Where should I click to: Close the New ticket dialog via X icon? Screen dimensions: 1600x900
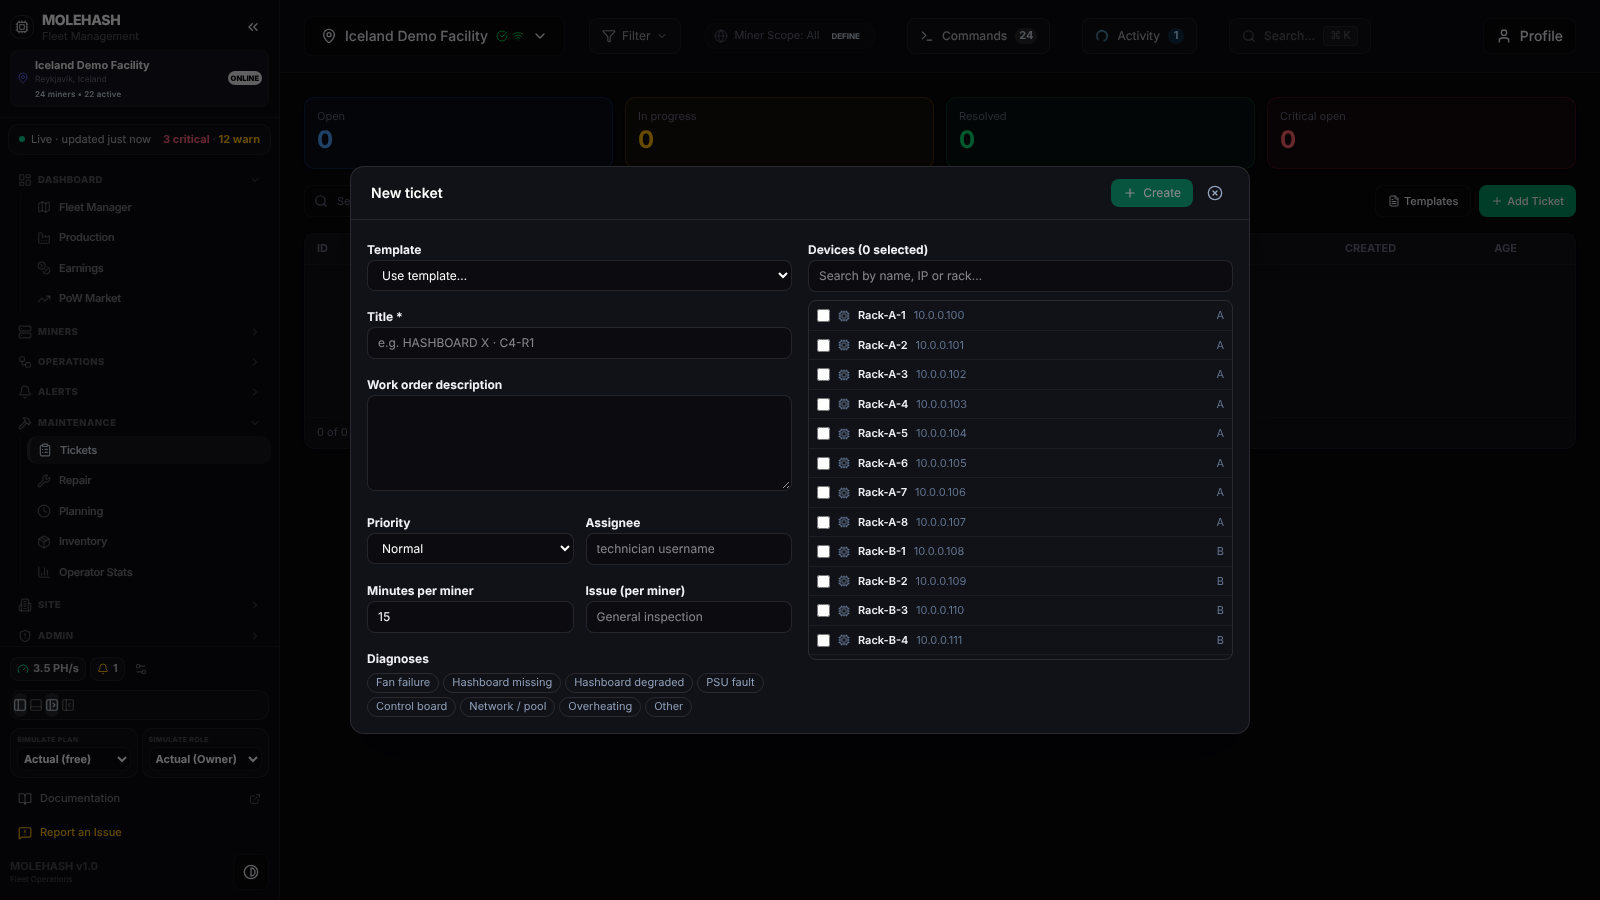click(1215, 193)
